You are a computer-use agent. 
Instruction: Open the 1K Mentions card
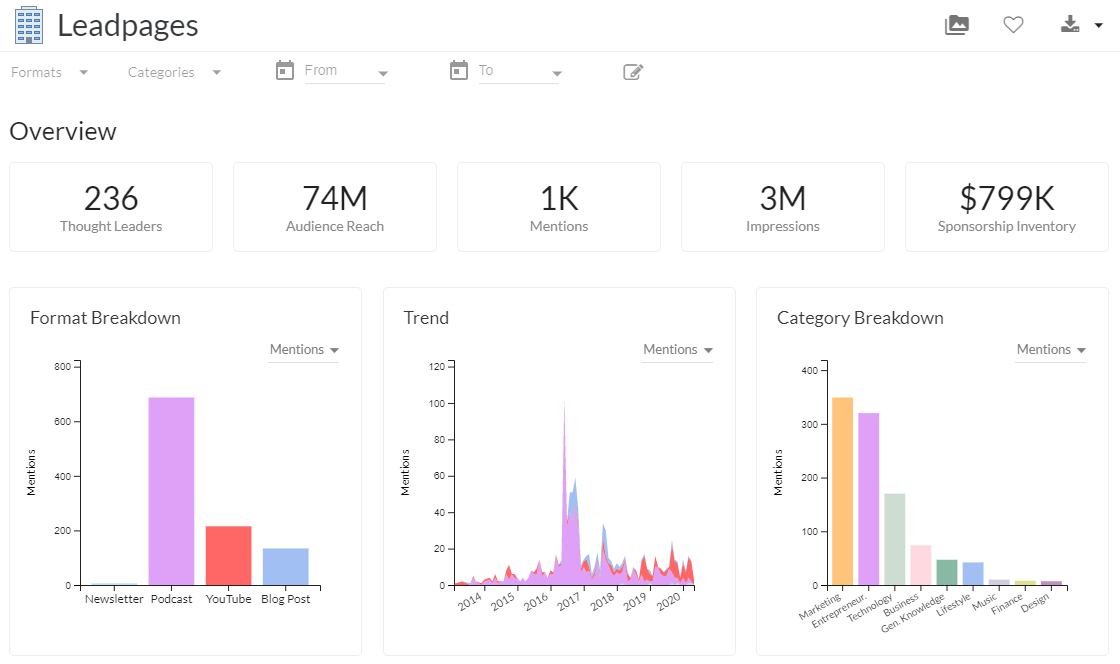tap(559, 207)
